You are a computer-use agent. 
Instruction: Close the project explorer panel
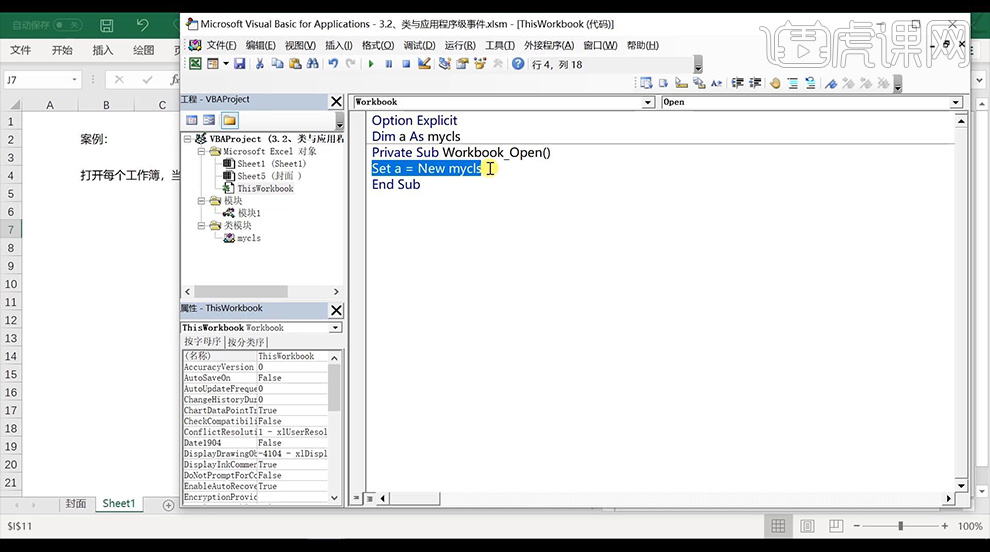point(336,101)
